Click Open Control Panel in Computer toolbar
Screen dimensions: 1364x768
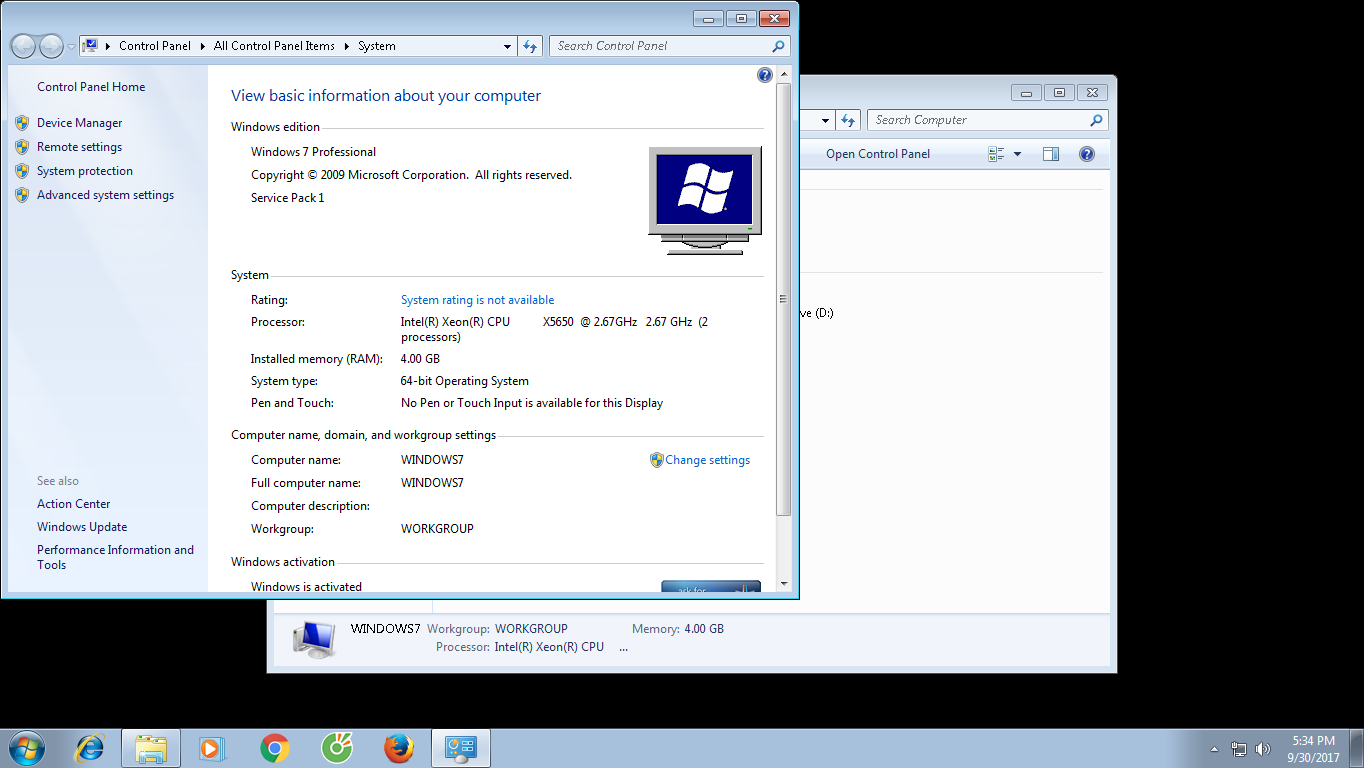[877, 154]
